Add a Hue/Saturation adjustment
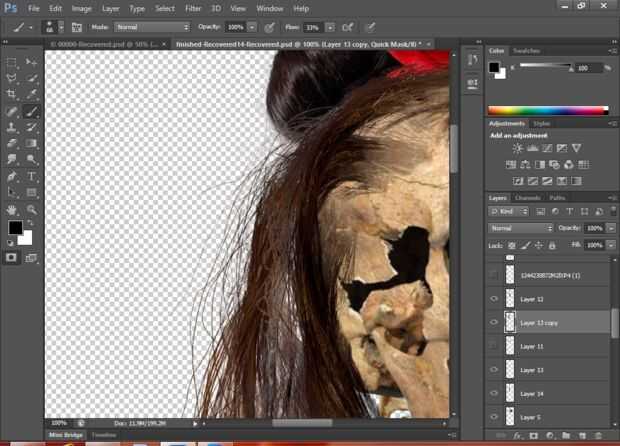This screenshot has width=620, height=446. (x=511, y=165)
